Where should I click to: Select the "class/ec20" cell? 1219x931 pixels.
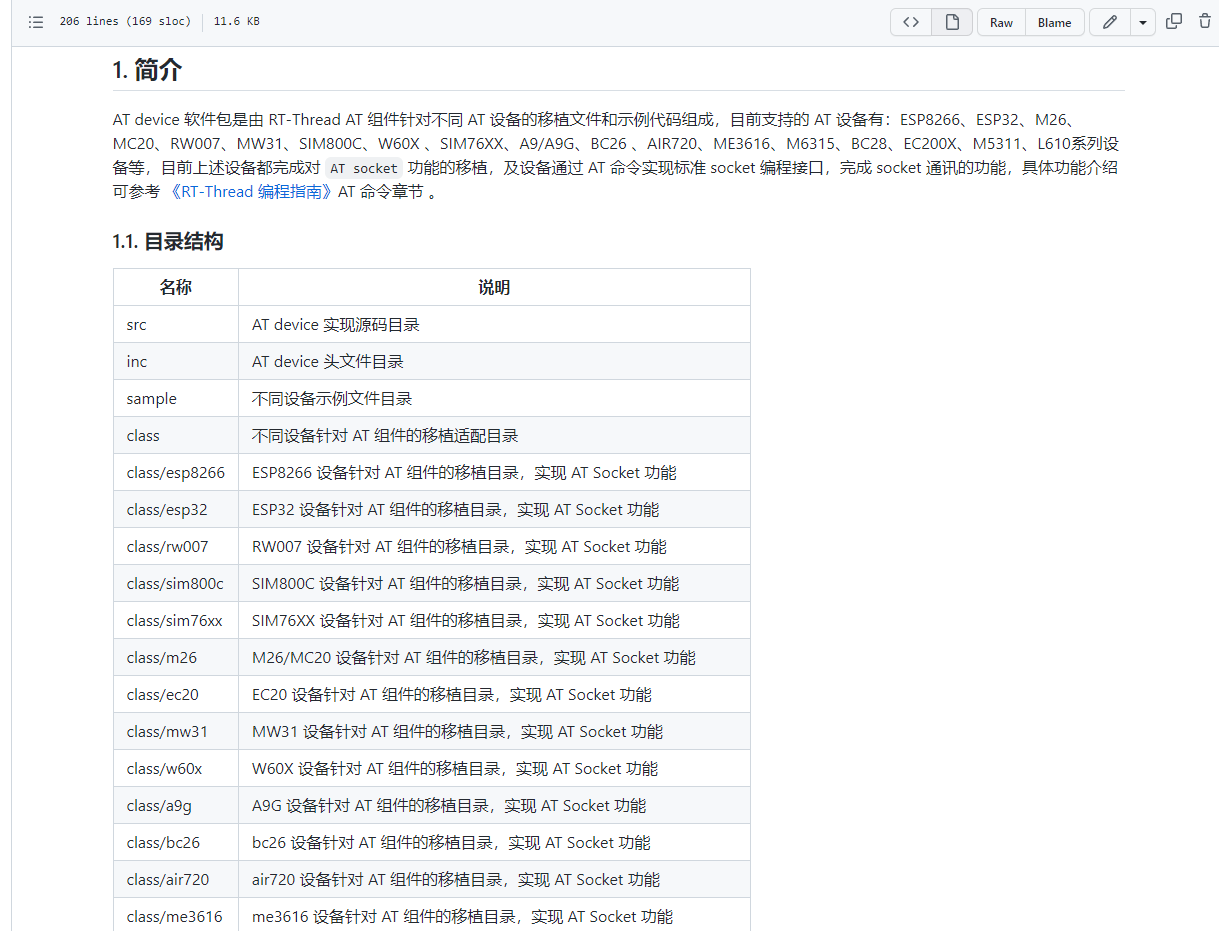point(176,694)
